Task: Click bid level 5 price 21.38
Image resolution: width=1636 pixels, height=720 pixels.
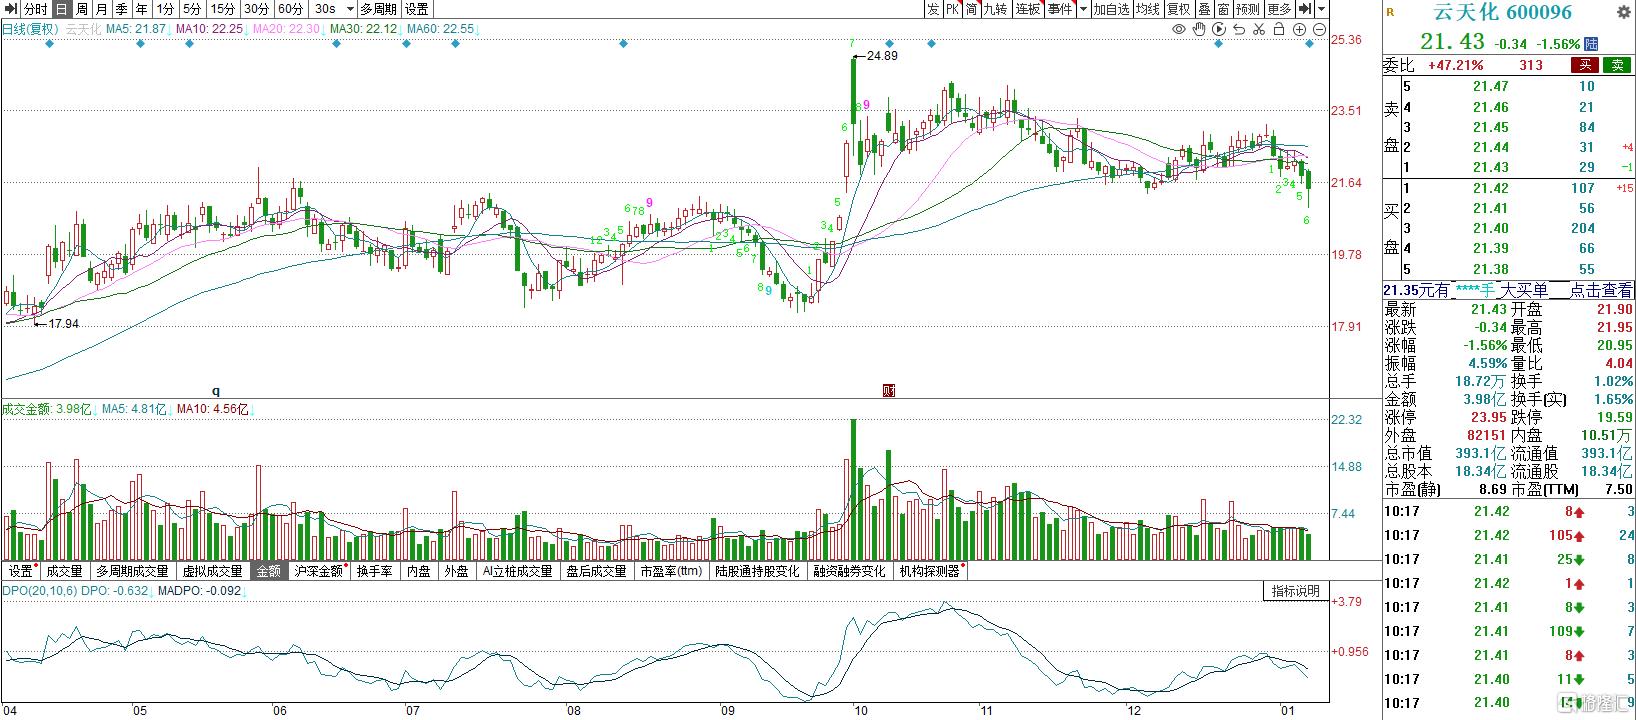Action: click(x=1490, y=269)
